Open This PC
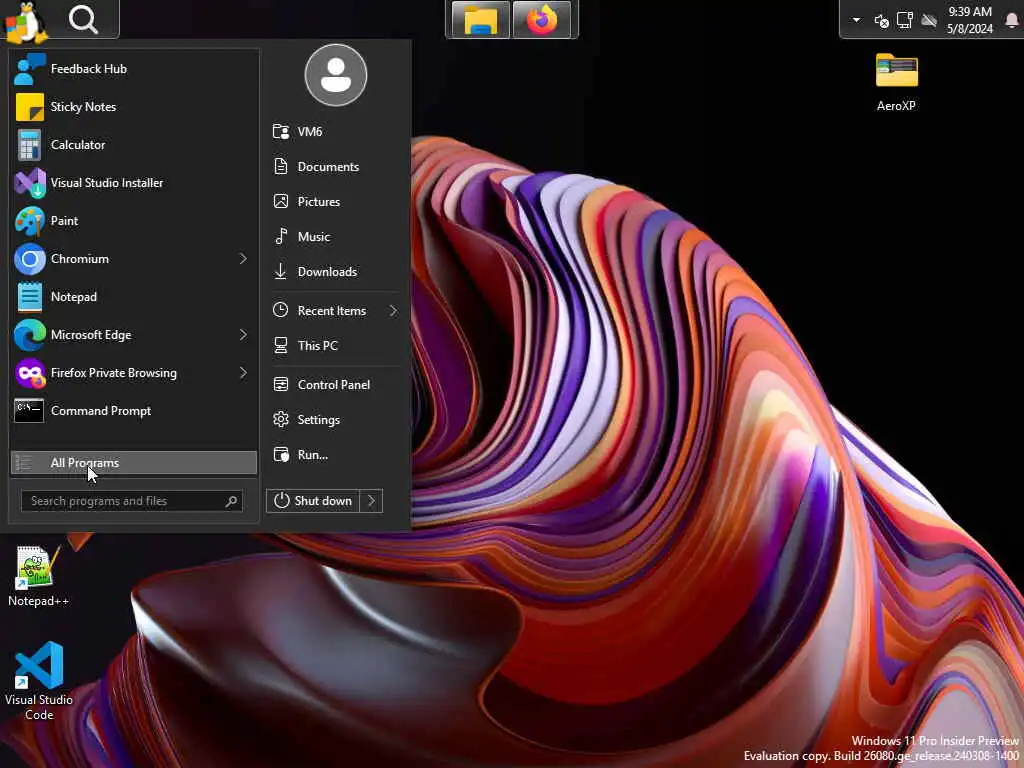This screenshot has width=1024, height=768. click(335, 345)
